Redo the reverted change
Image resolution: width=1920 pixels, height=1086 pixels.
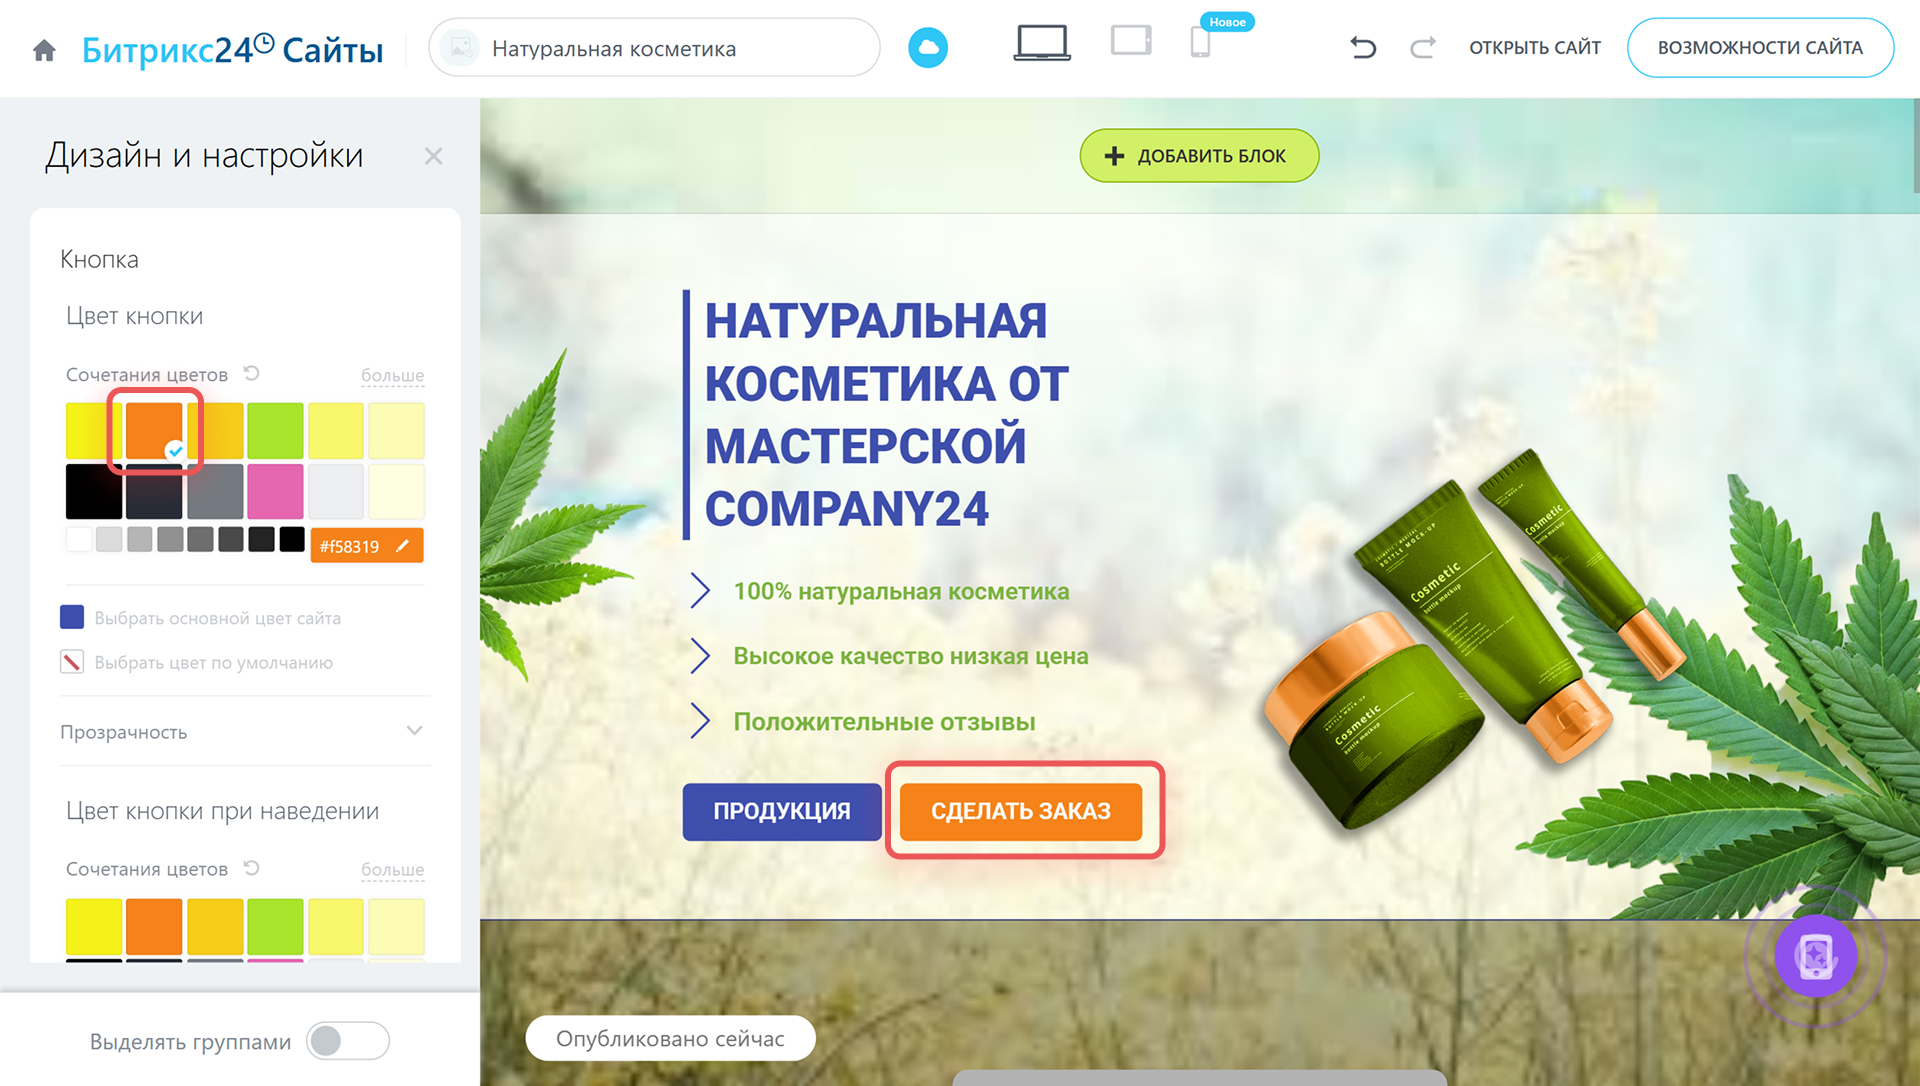[x=1422, y=47]
